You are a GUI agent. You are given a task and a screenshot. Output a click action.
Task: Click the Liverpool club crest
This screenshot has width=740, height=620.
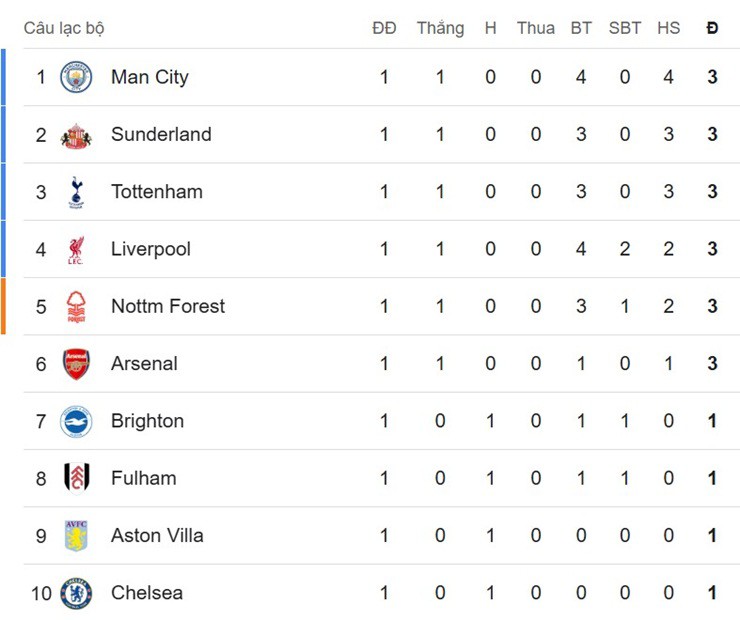click(76, 249)
